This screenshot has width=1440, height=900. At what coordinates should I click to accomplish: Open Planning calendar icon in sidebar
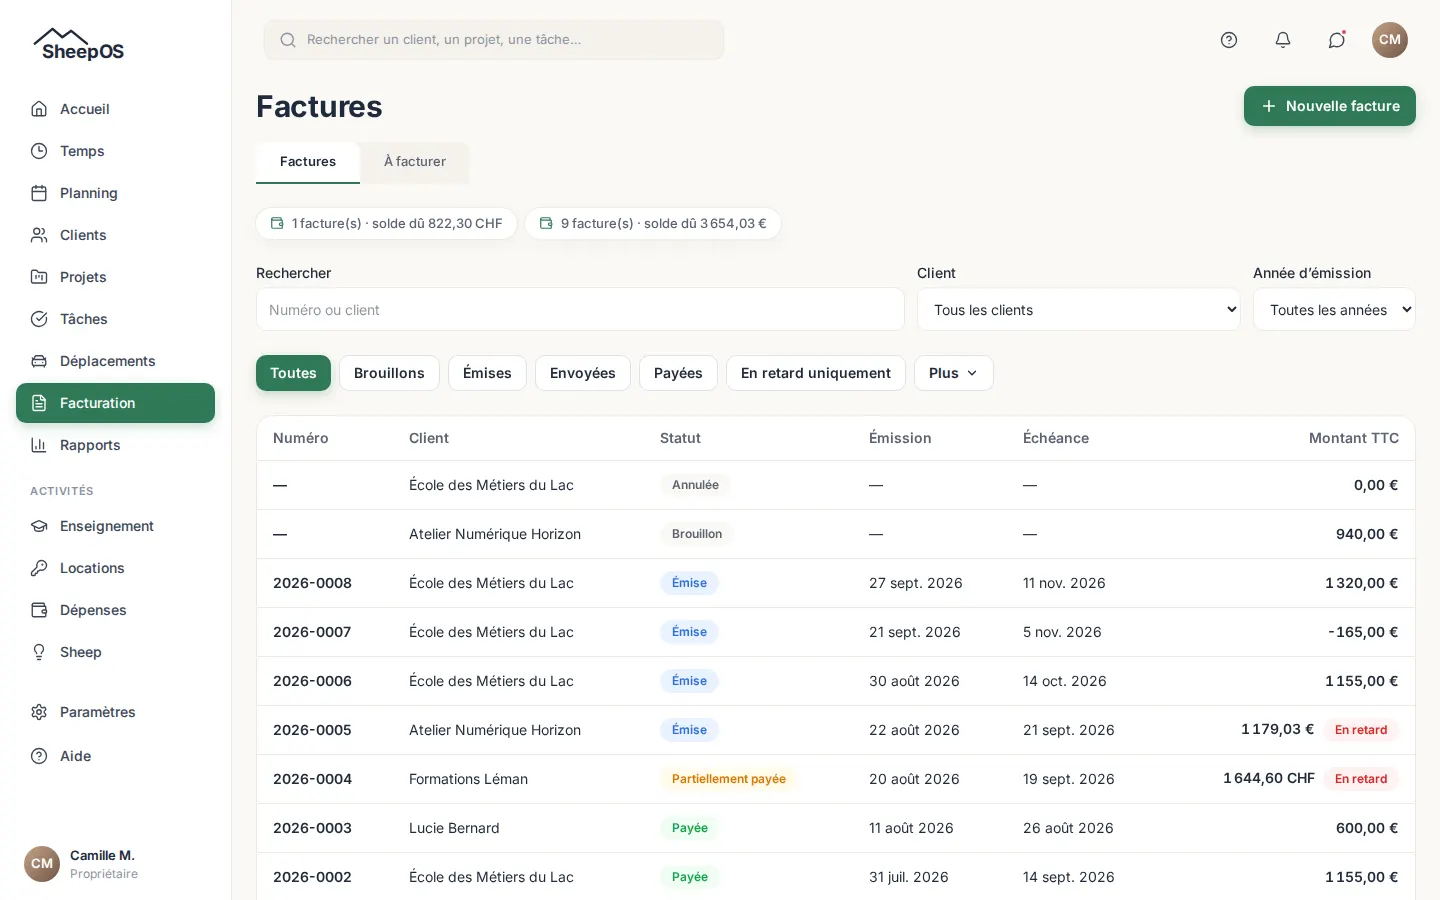[39, 193]
